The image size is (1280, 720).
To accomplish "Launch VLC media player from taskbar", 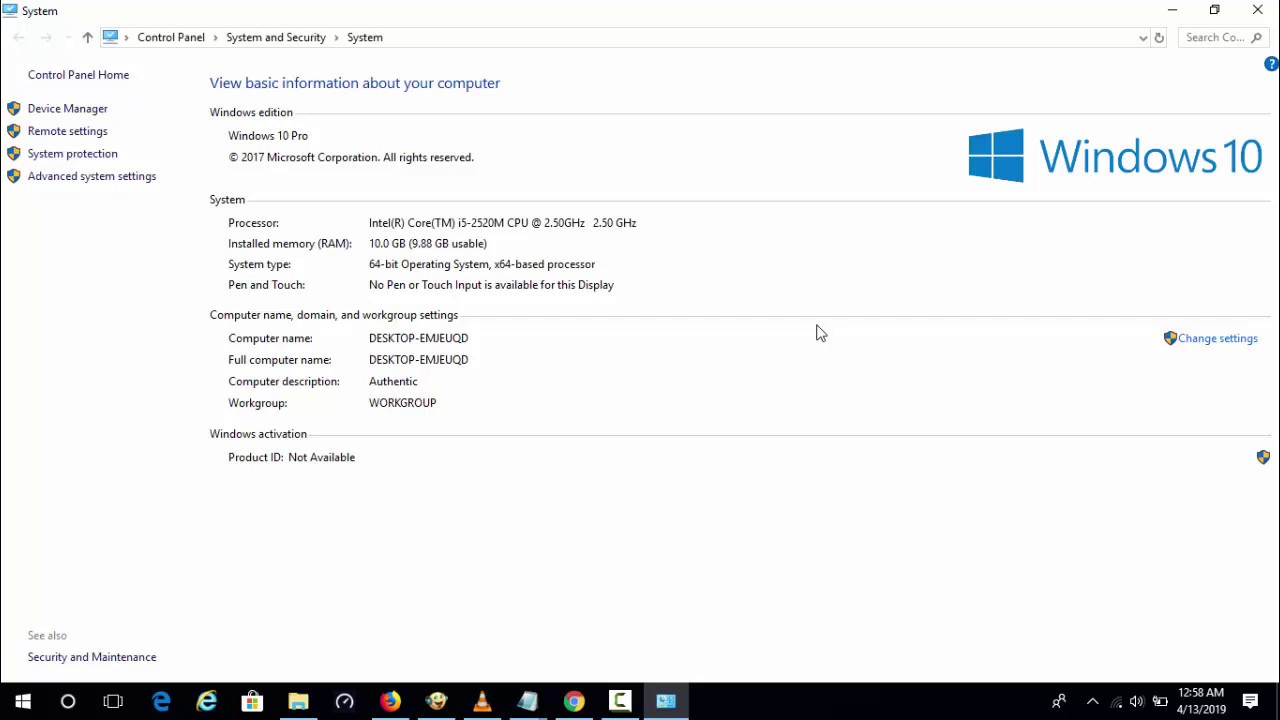I will tap(482, 701).
